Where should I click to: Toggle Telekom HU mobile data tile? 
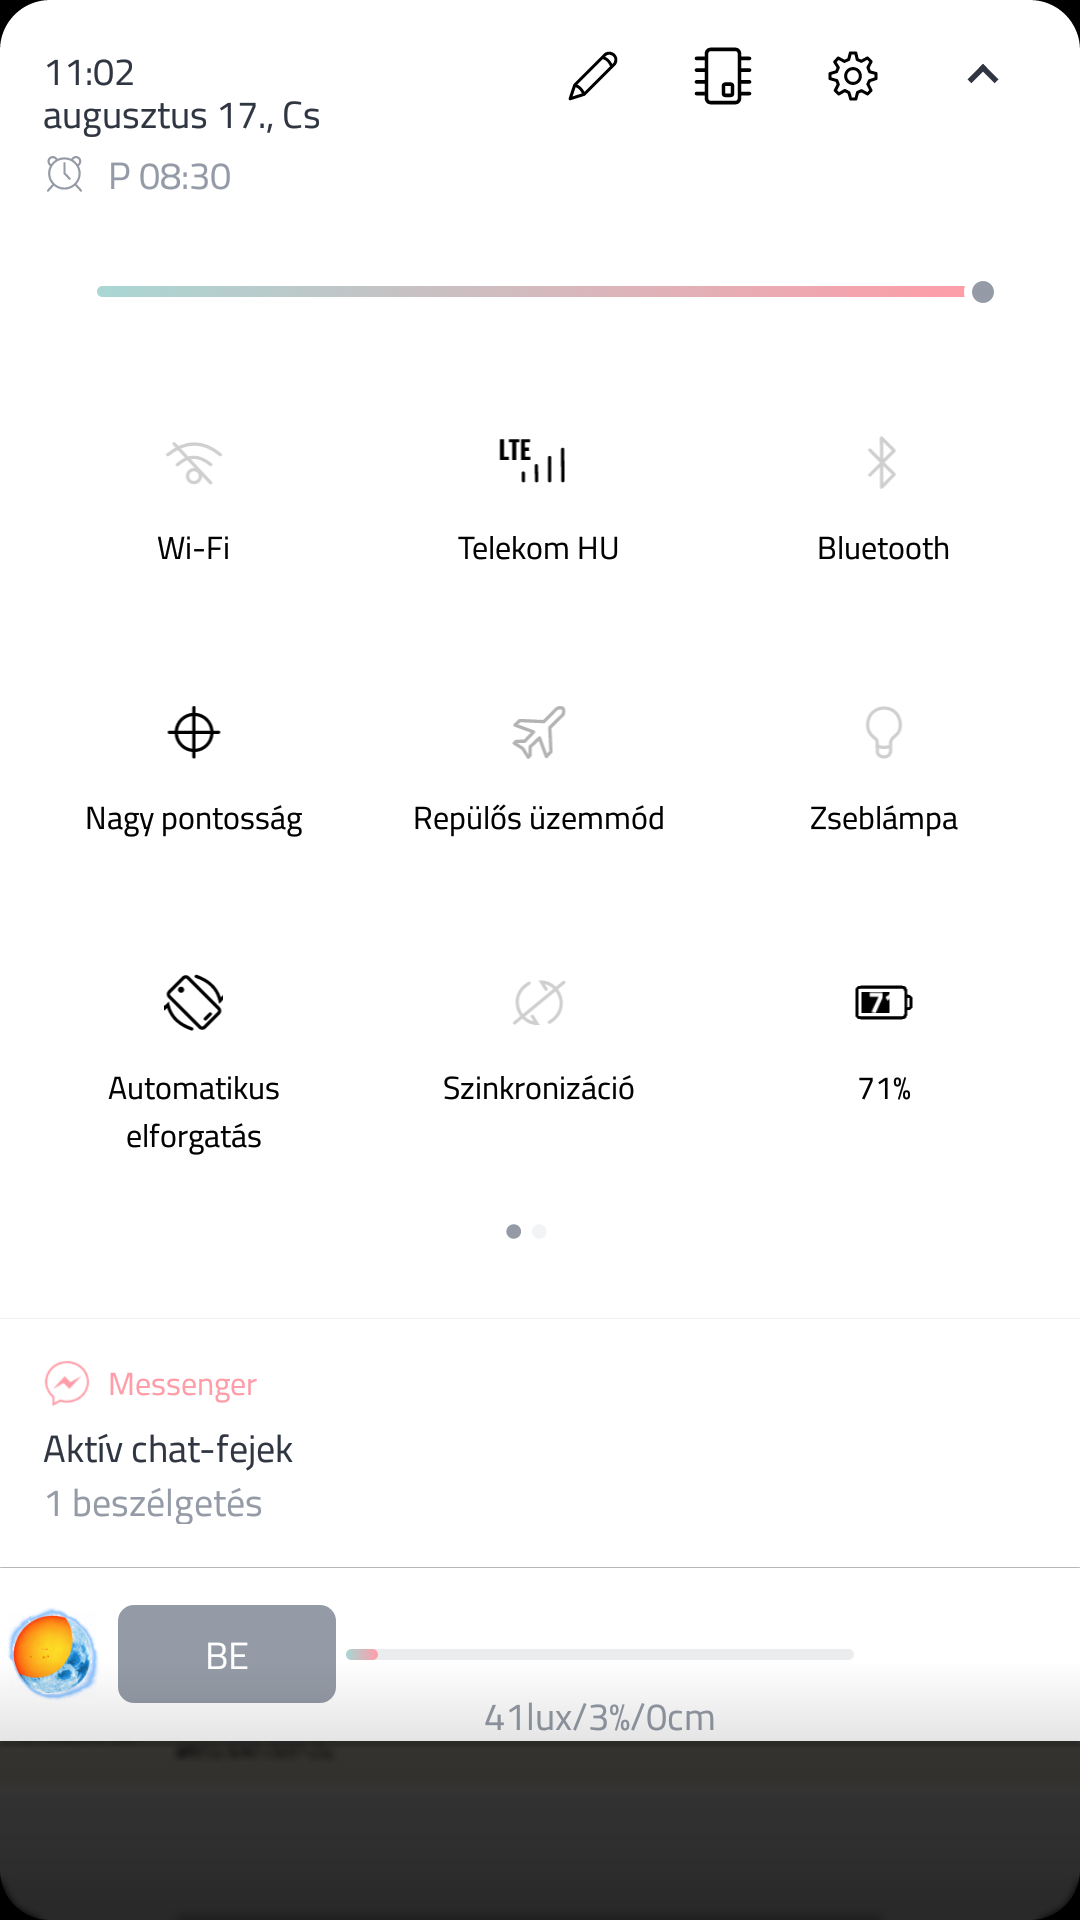click(538, 463)
